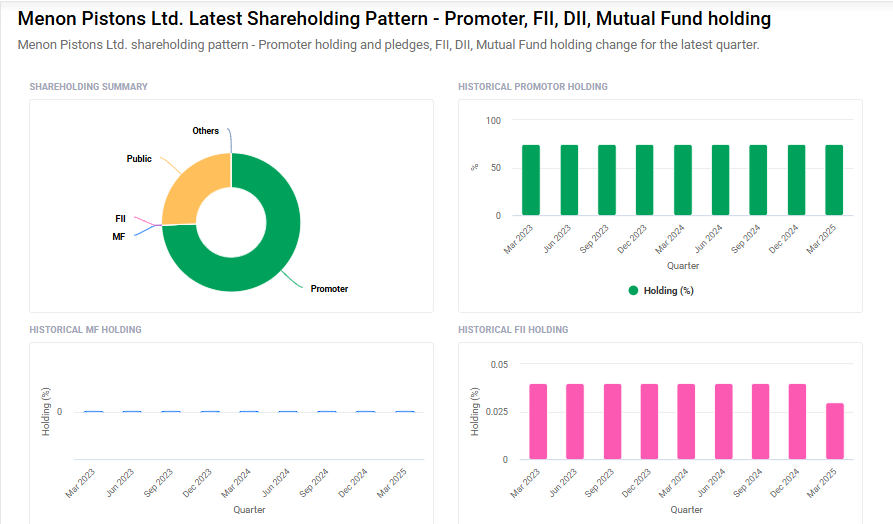Select Sep 2023 pink bar in FII chart
This screenshot has width=893, height=524.
pos(612,421)
